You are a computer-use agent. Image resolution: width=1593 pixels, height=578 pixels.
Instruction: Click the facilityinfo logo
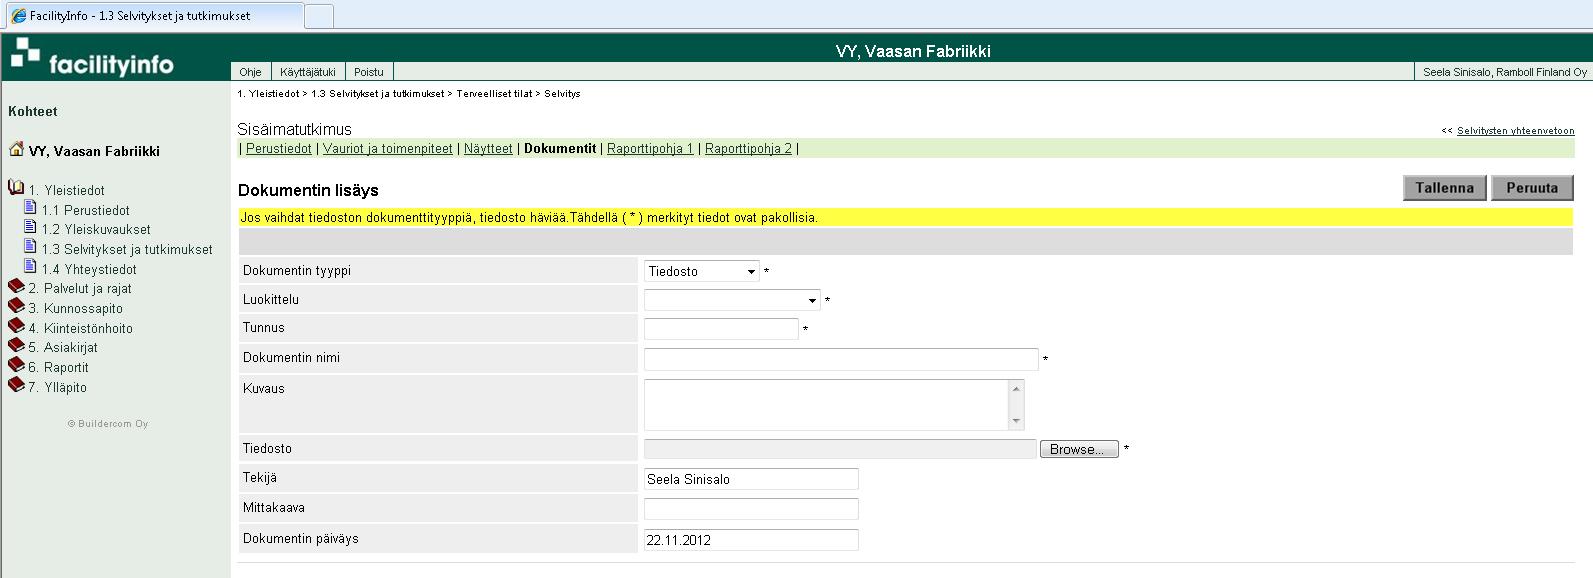tap(92, 57)
